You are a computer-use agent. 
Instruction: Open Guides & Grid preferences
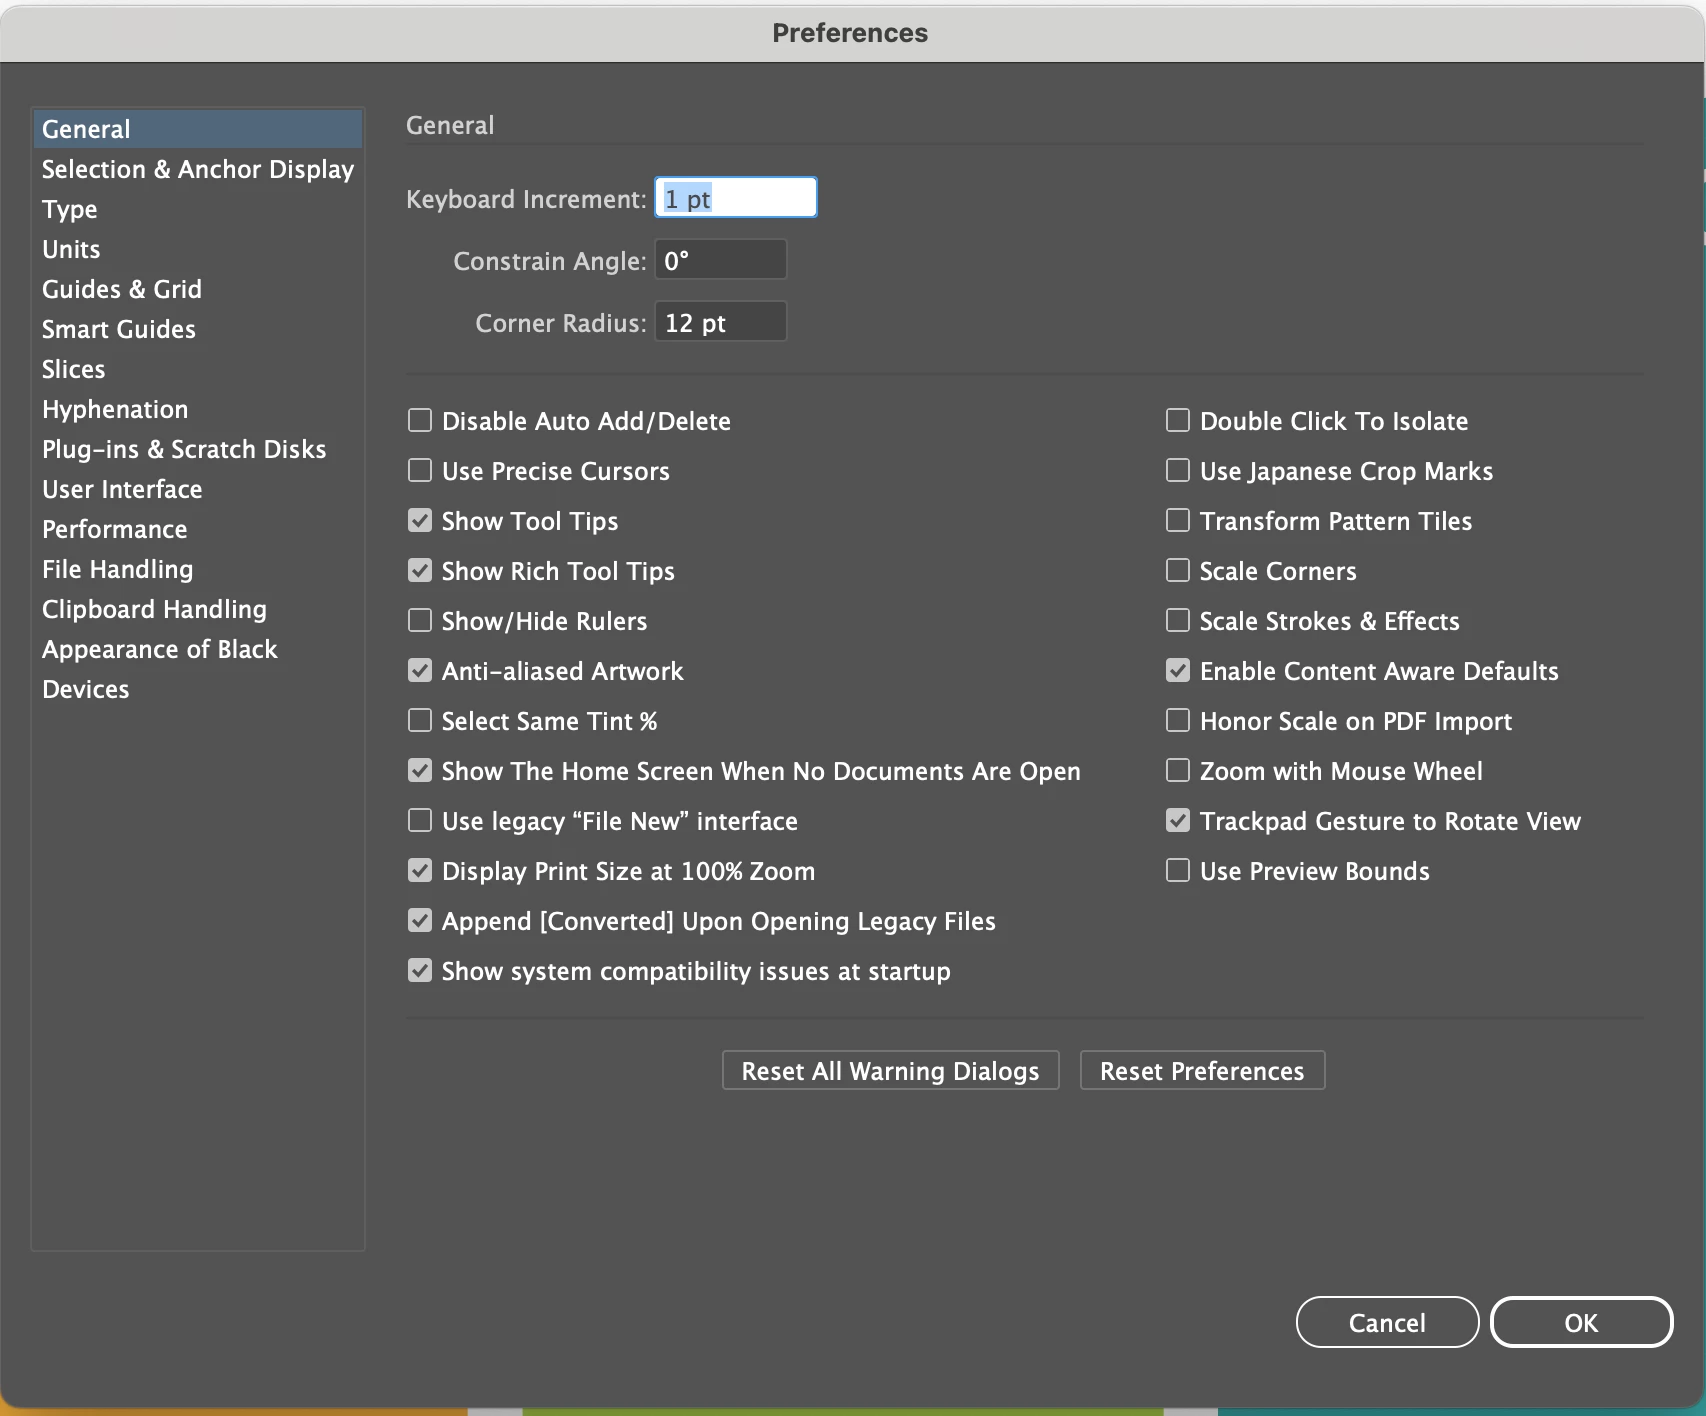coord(198,289)
